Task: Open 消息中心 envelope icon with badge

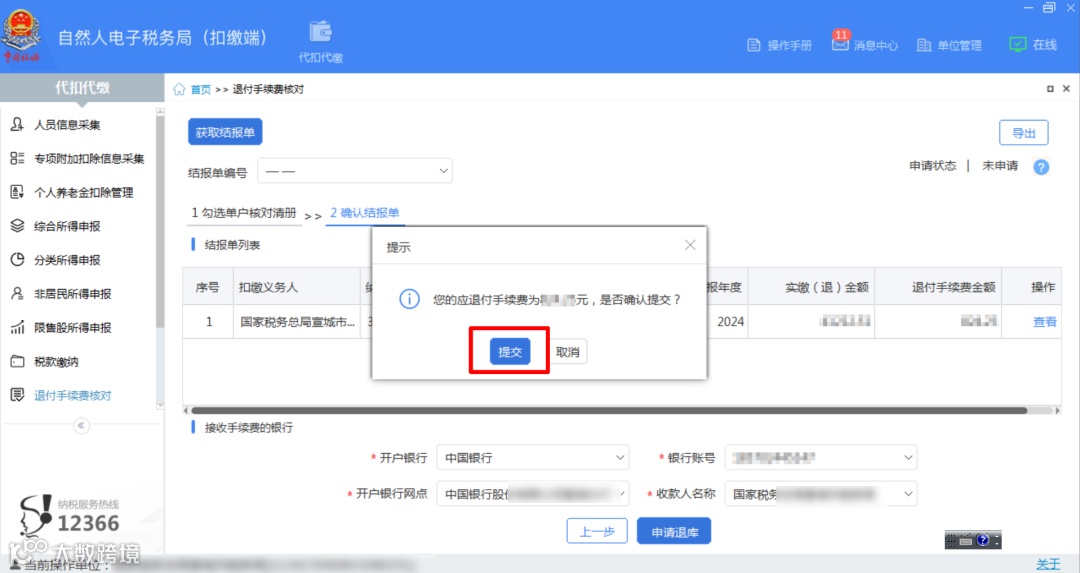Action: (x=840, y=44)
